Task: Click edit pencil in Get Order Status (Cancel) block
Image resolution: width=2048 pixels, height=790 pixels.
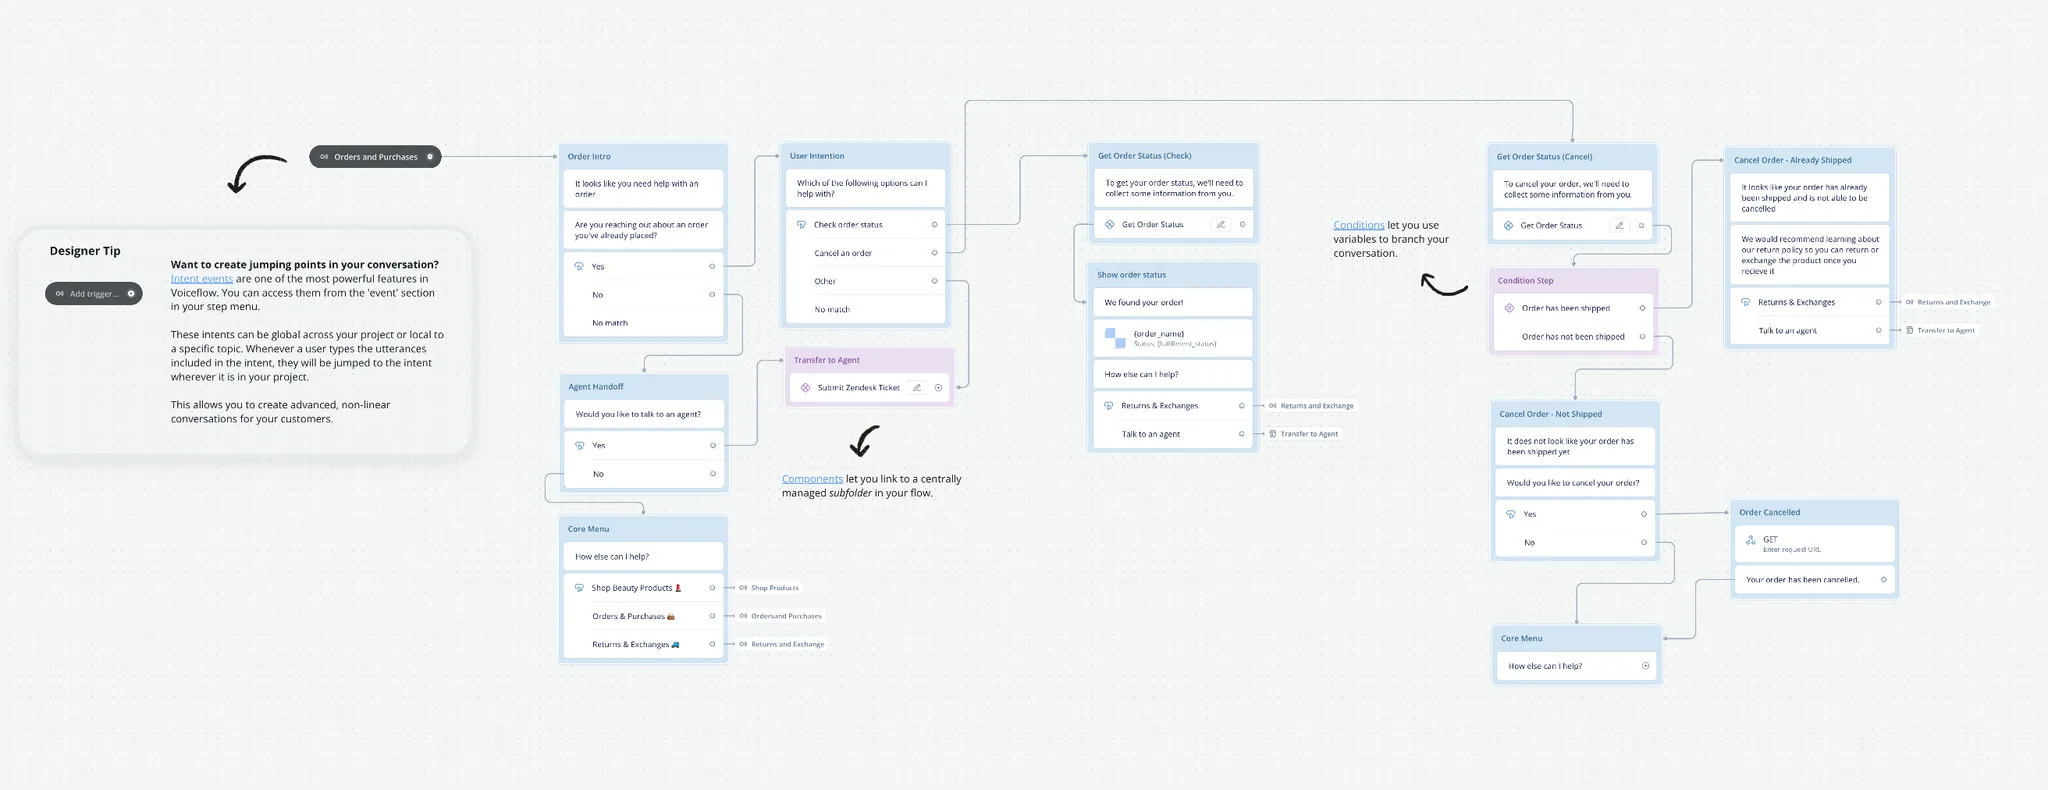Action: pos(1619,226)
